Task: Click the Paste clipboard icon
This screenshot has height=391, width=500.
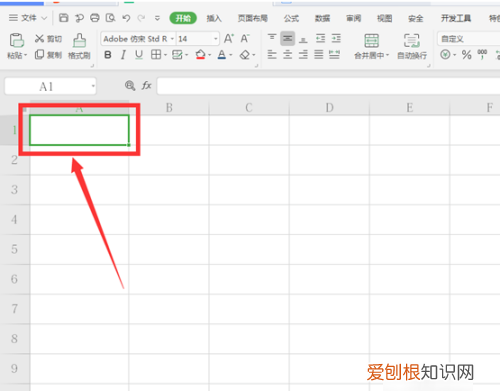Action: tap(16, 40)
